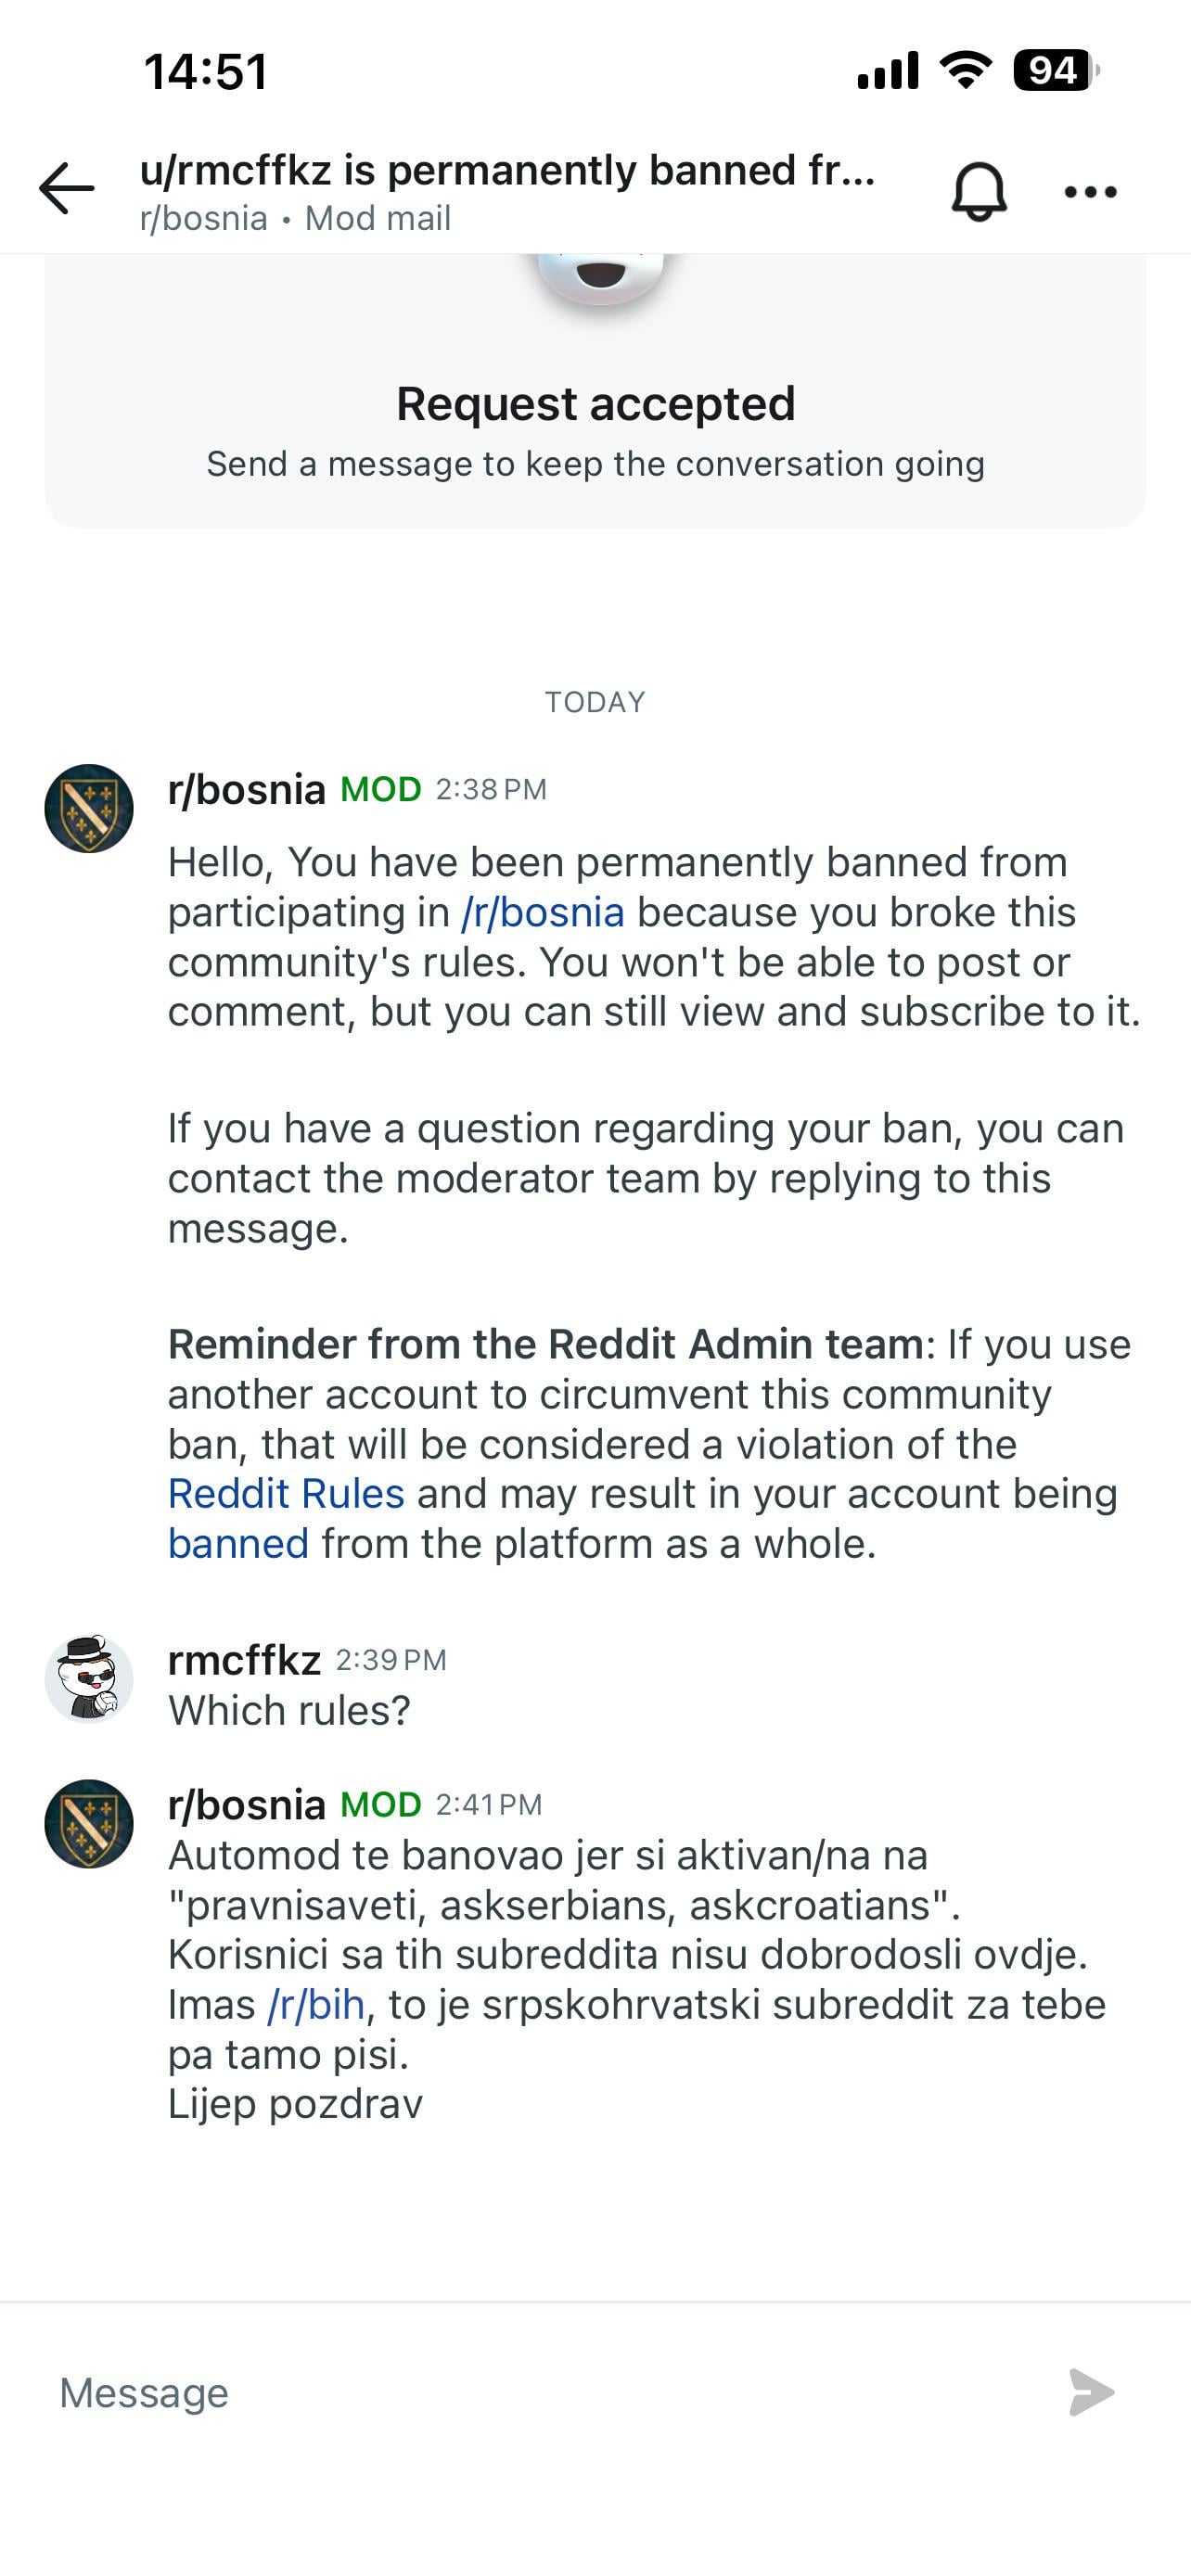
Task: Tap r/bosnia sender name at 2:38 PM
Action: click(x=246, y=789)
